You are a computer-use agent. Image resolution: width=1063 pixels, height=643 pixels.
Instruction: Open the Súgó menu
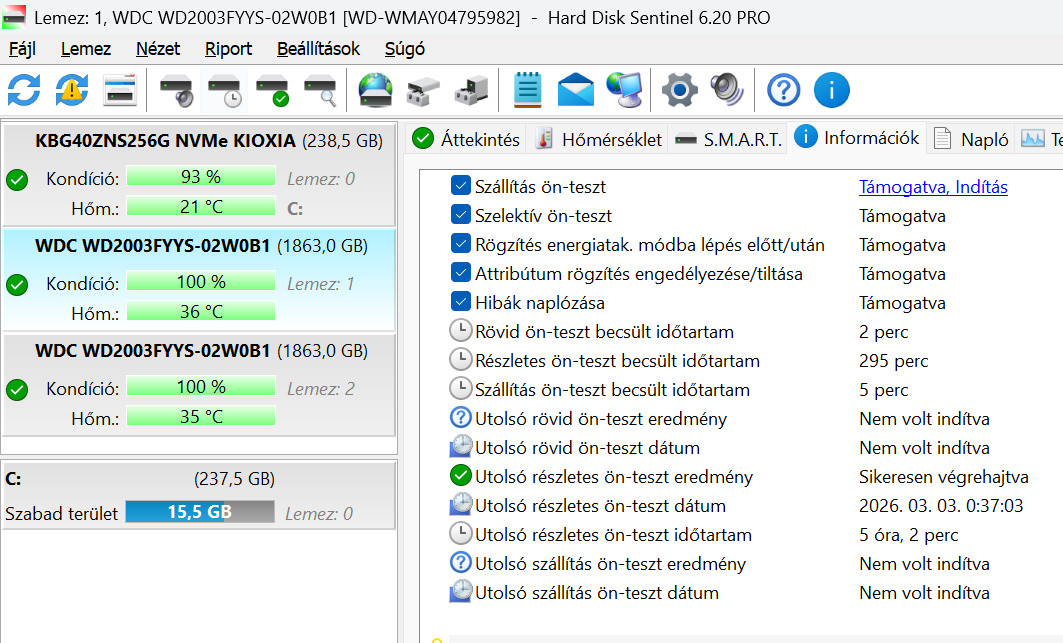(405, 49)
